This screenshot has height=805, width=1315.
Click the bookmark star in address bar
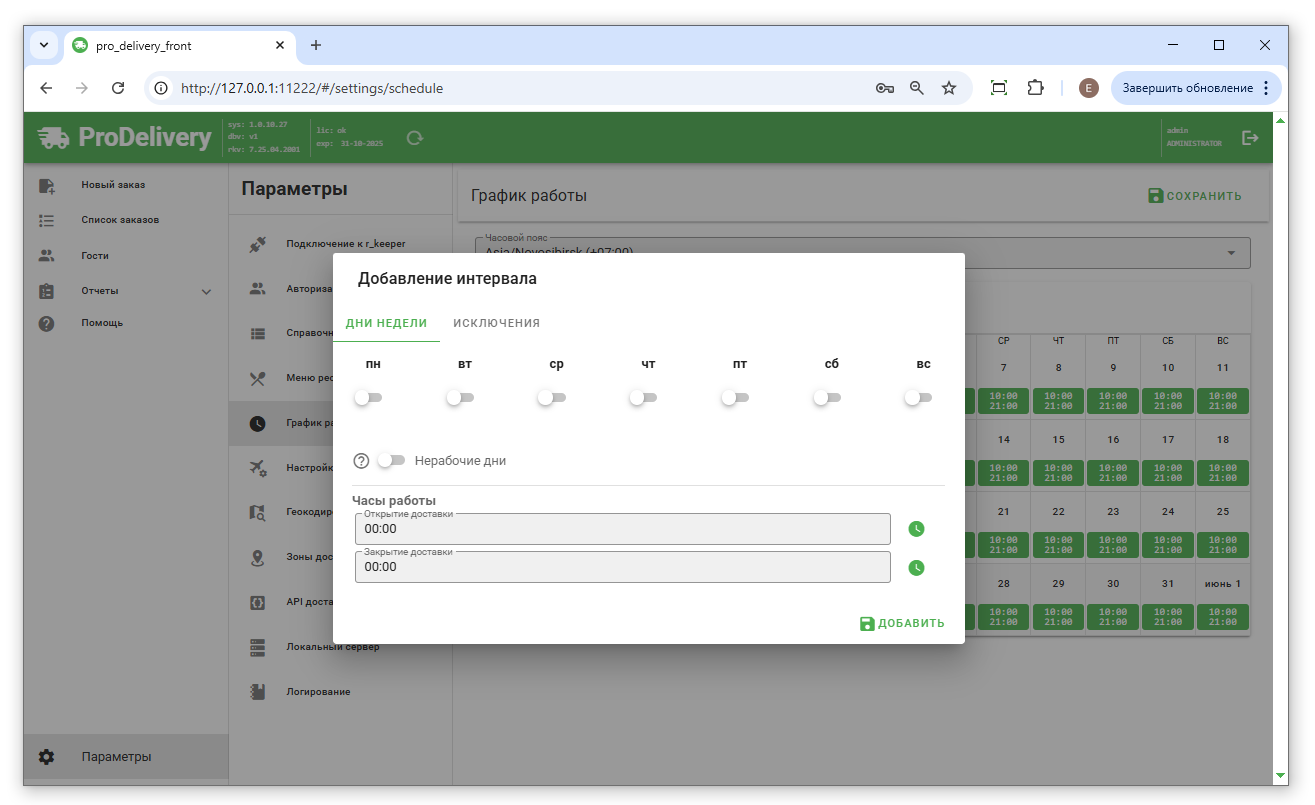pos(949,88)
